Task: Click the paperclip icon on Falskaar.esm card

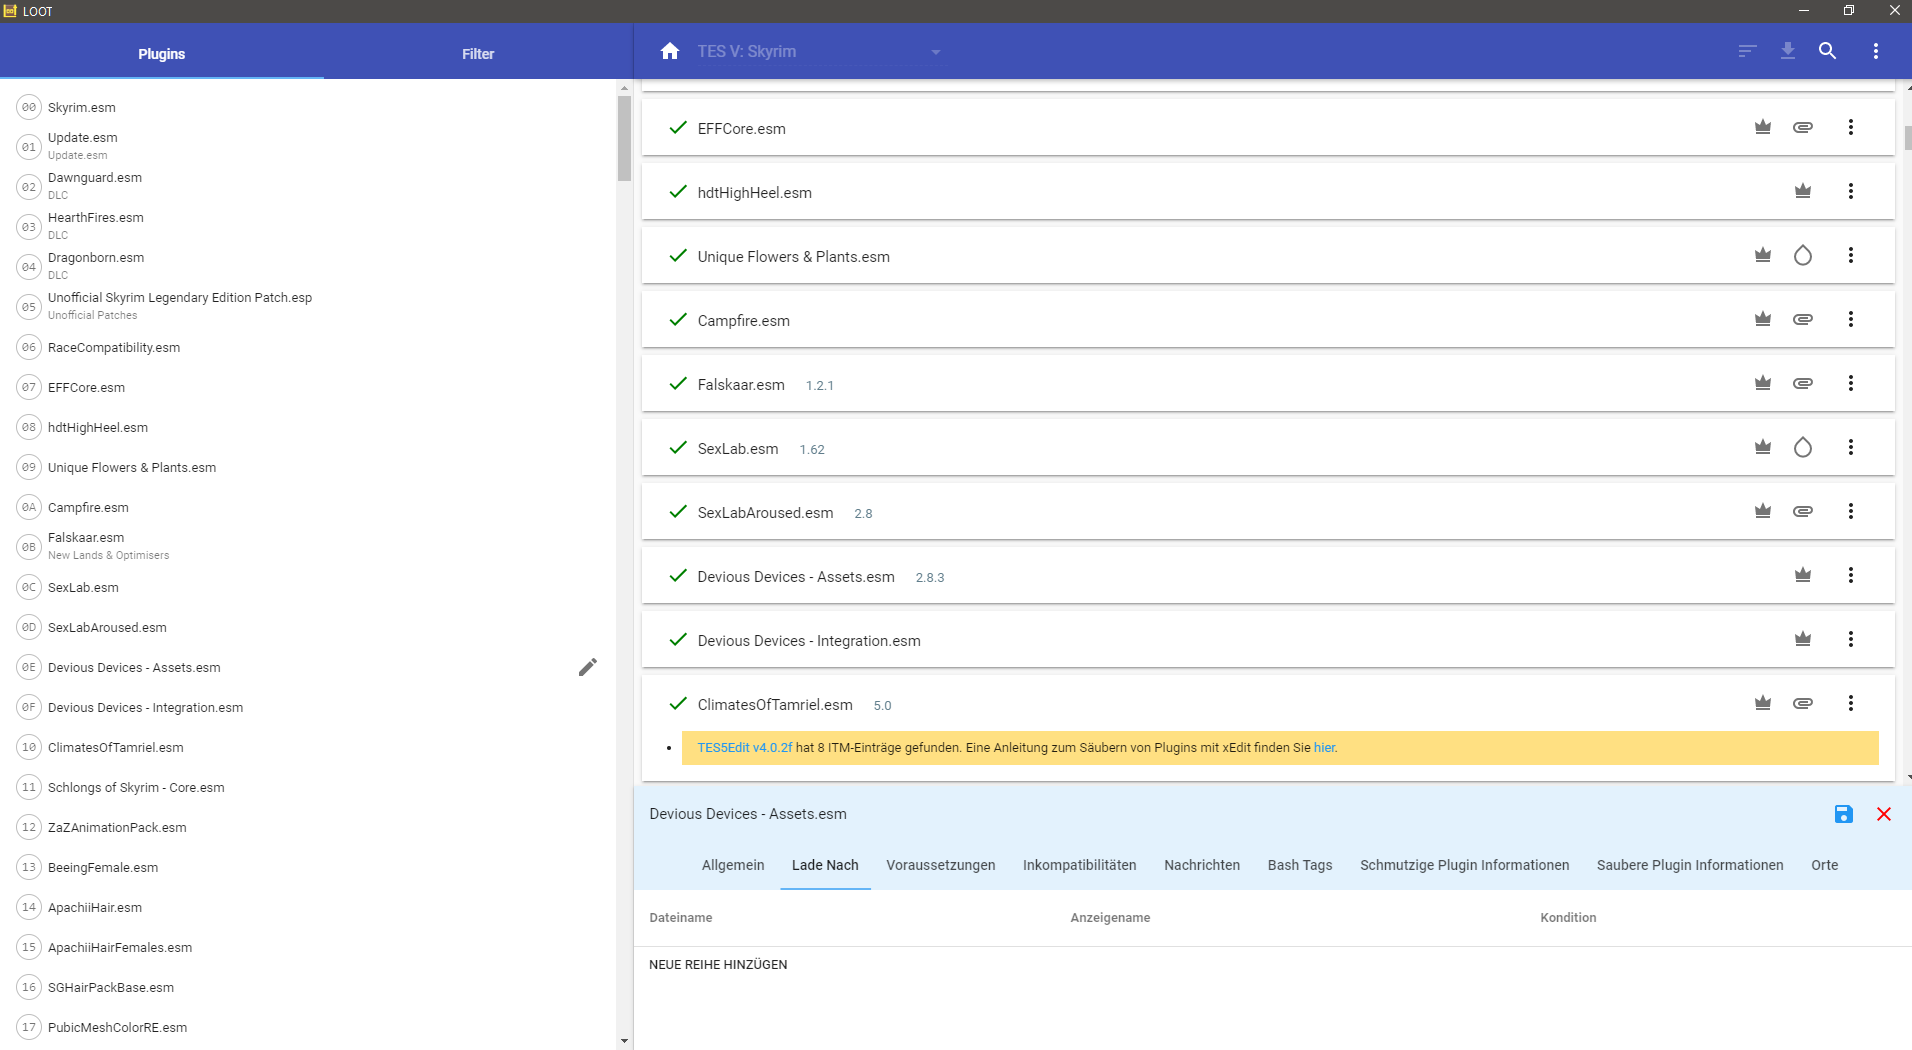Action: [1803, 383]
